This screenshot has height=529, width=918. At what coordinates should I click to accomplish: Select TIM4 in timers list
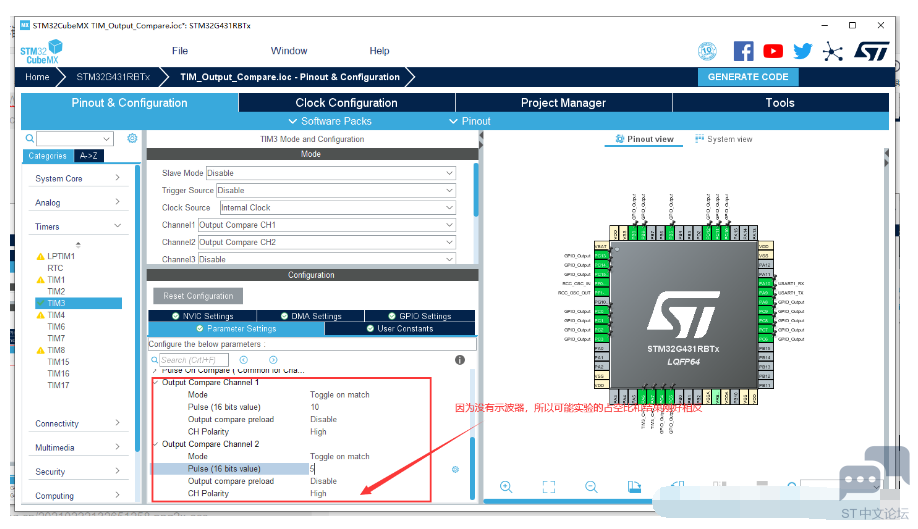click(56, 315)
